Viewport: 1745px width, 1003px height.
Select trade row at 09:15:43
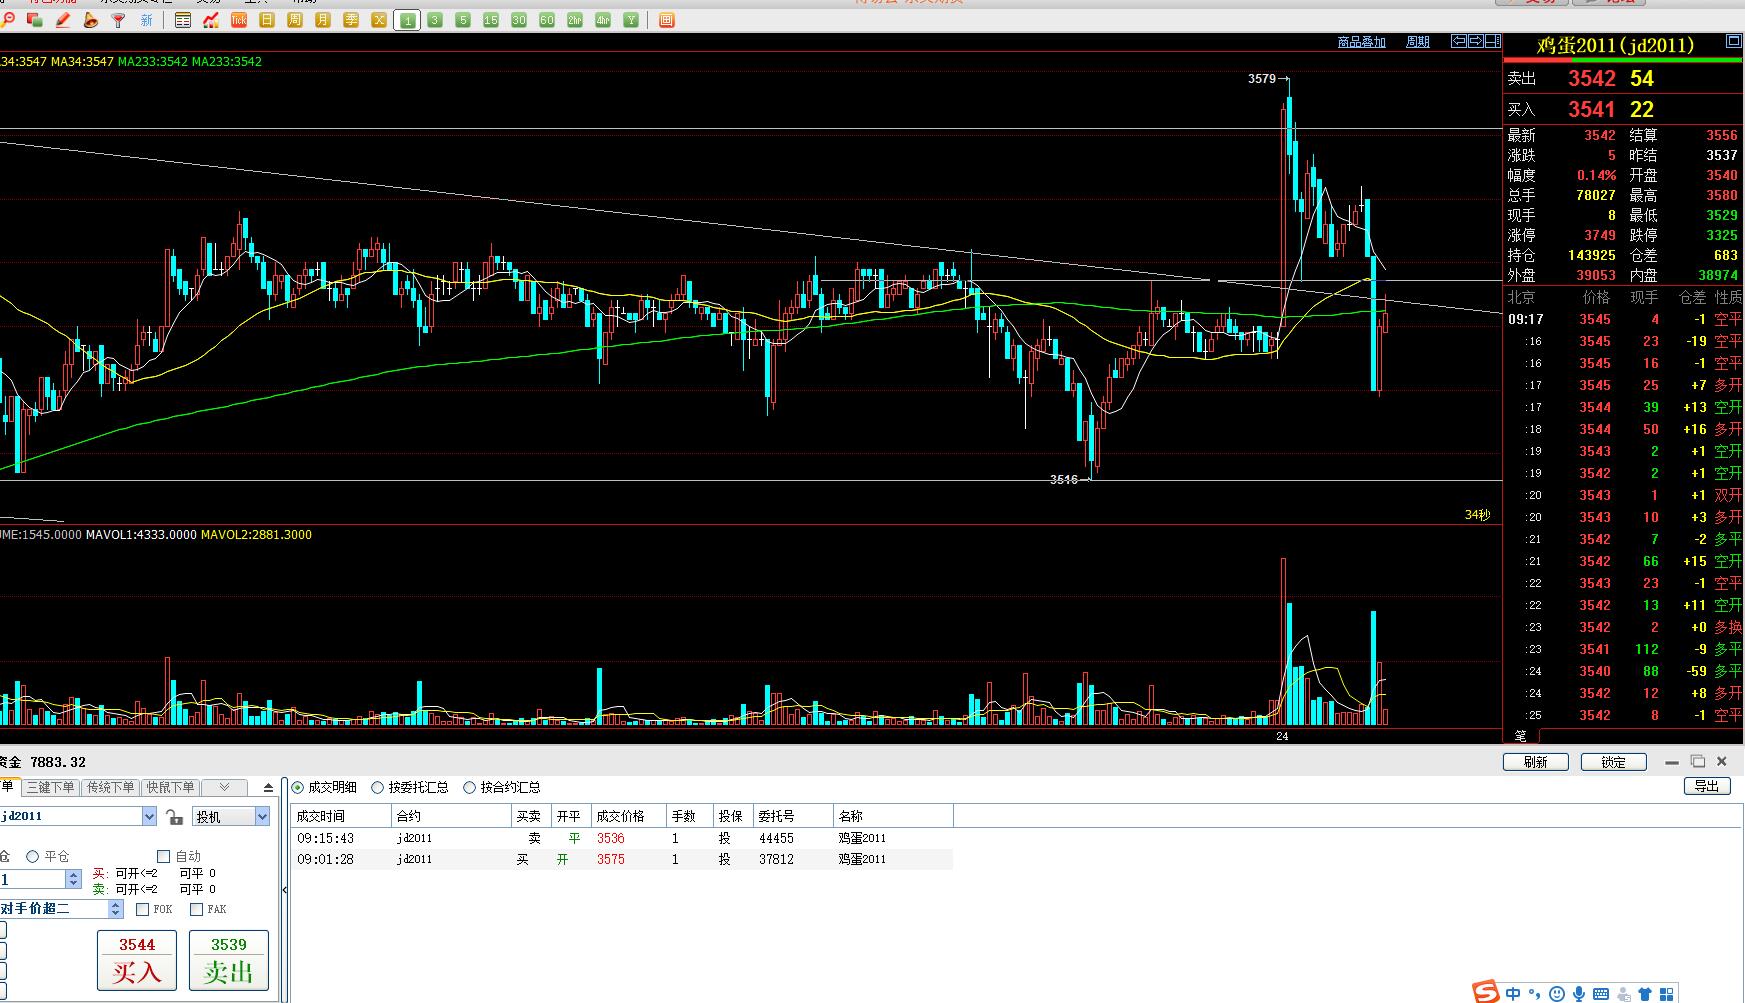(x=622, y=838)
